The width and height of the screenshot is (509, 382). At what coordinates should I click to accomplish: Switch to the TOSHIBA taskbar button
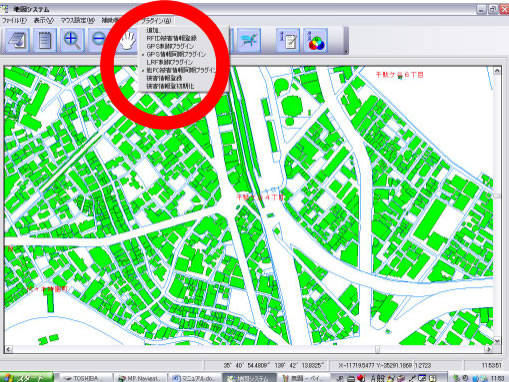[85, 378]
